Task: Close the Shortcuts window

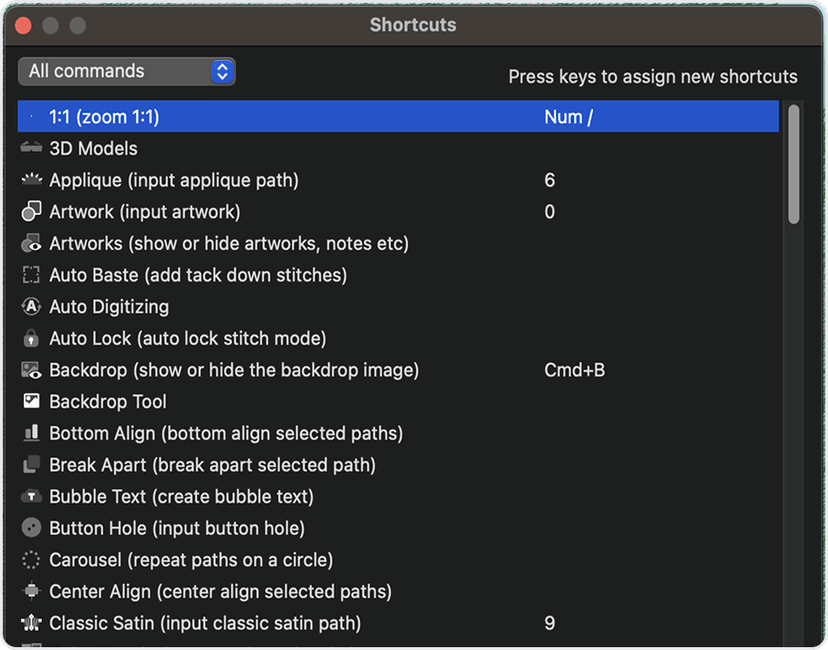Action: point(23,25)
